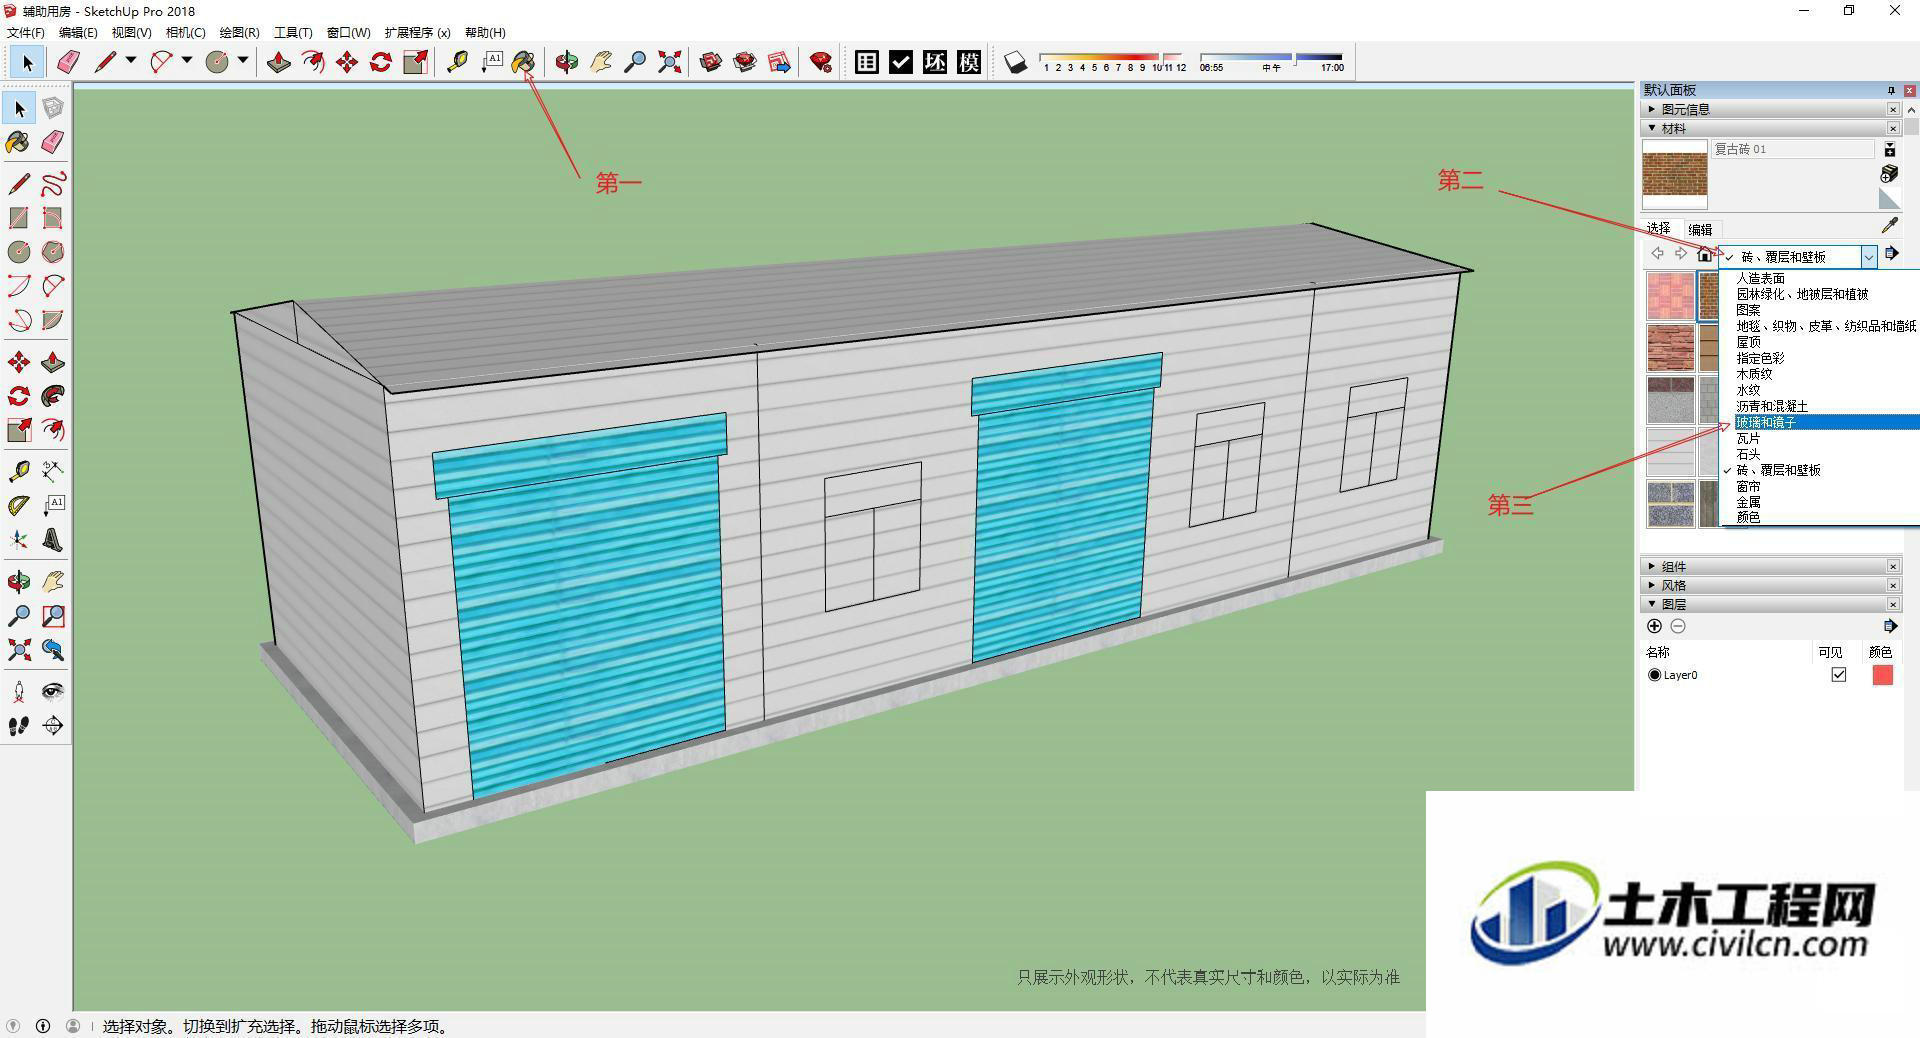Click the checkmark toolbar button
1920x1038 pixels.
click(x=901, y=62)
